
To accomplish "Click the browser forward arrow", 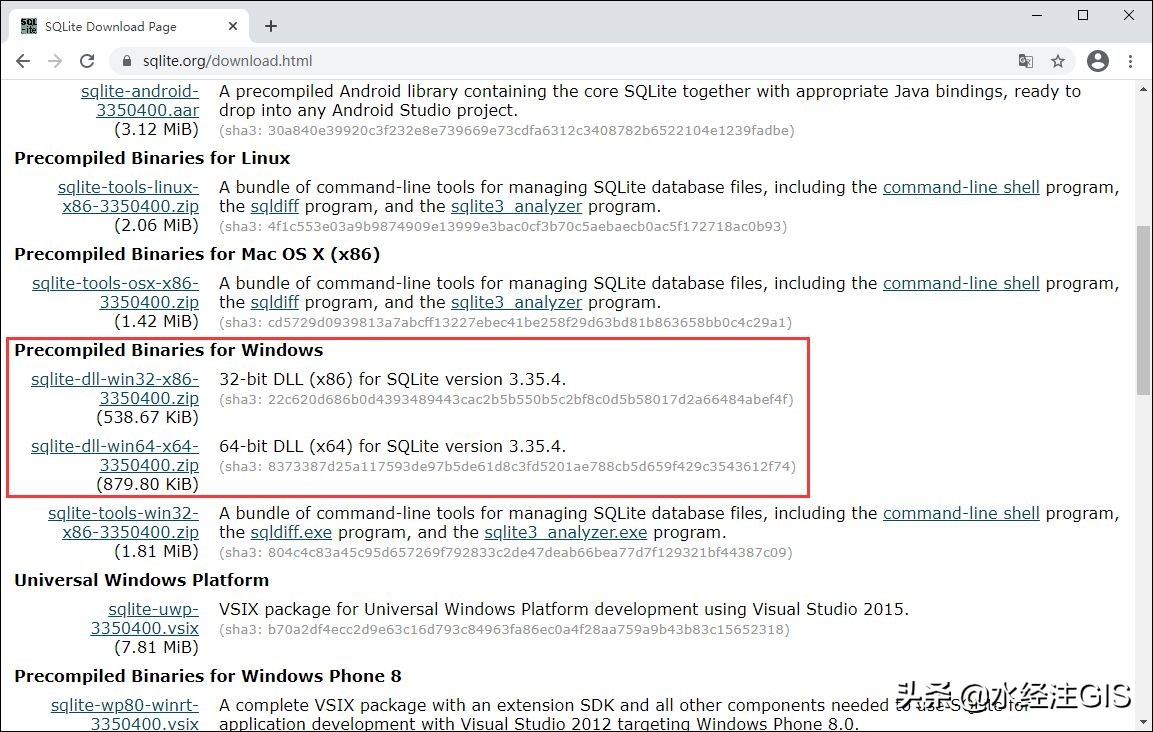I will 55,61.
